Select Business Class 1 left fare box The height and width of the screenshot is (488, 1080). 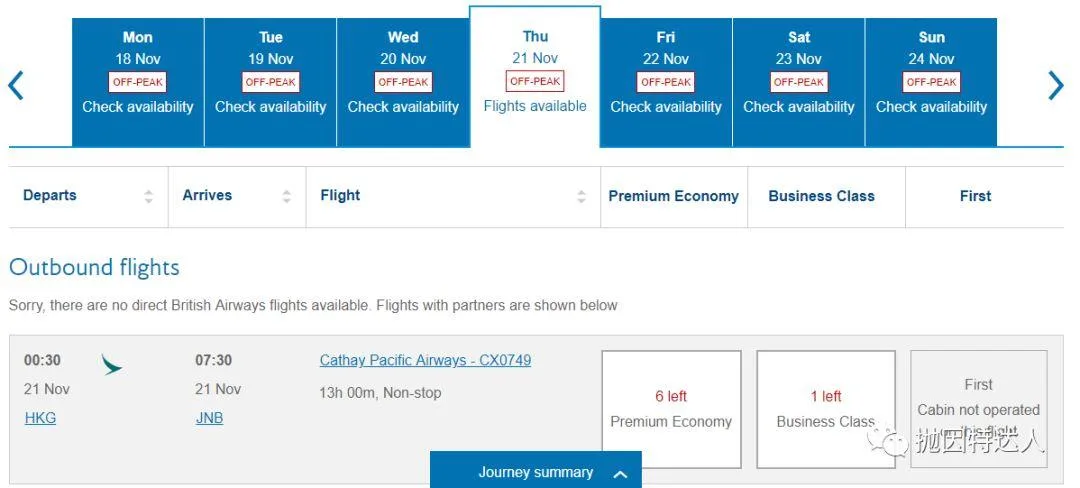click(825, 409)
